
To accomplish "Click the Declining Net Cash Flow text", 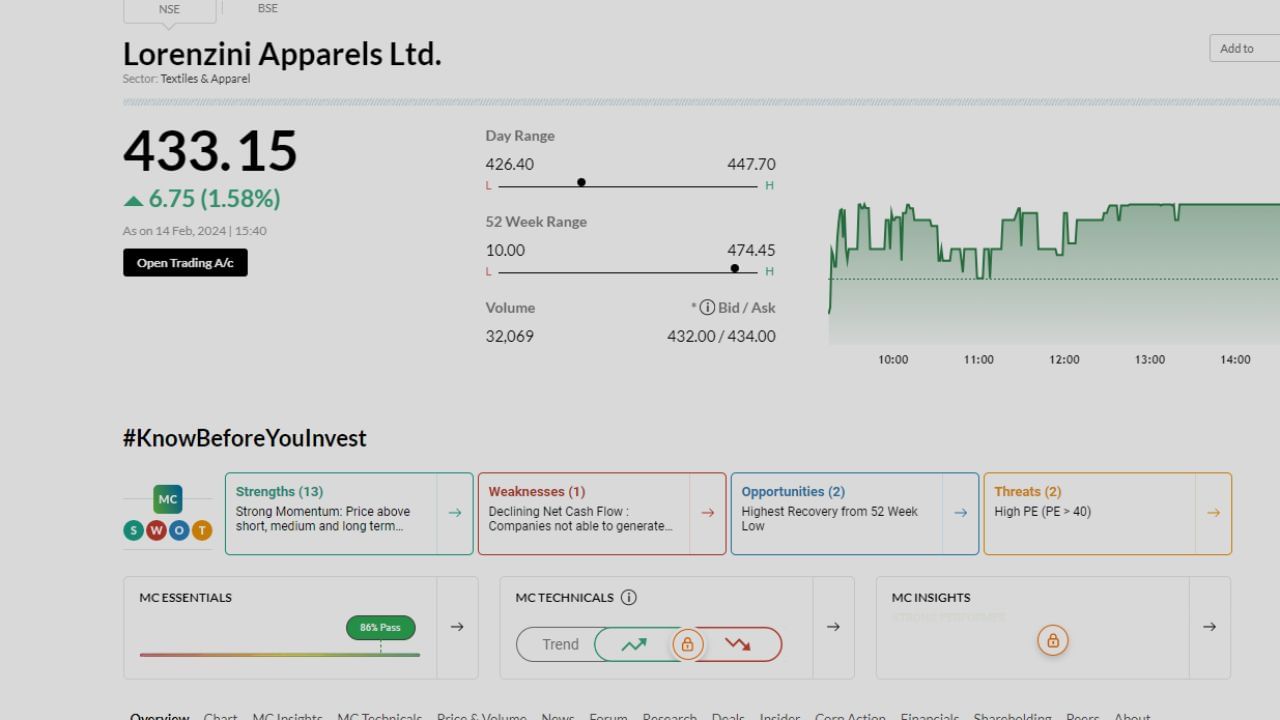I will pos(581,519).
